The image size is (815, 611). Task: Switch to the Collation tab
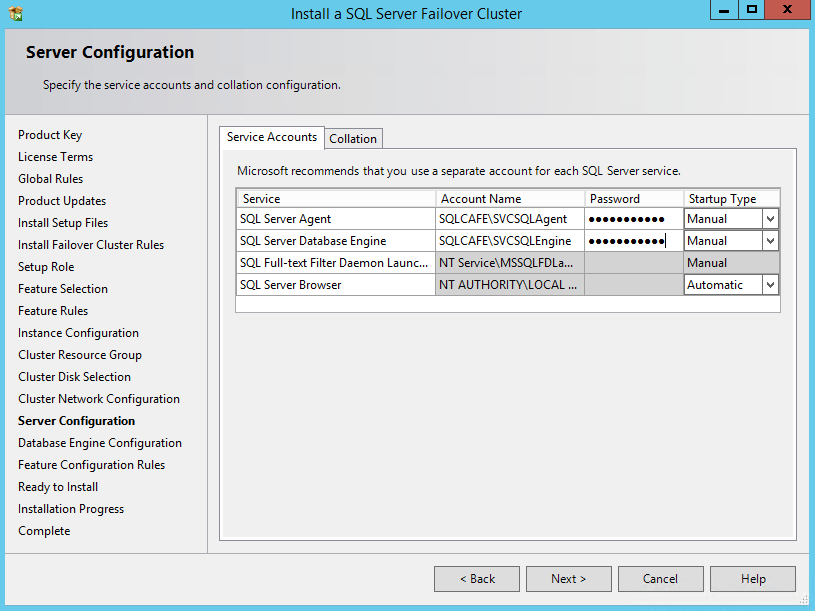pyautogui.click(x=353, y=139)
